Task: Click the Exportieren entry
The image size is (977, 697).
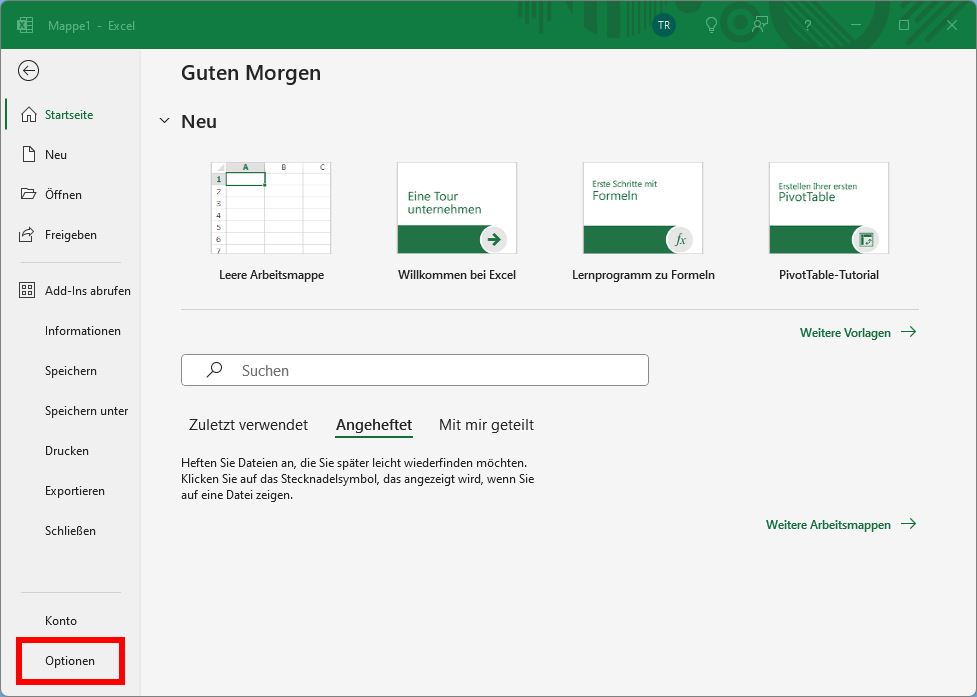Action: [x=74, y=490]
